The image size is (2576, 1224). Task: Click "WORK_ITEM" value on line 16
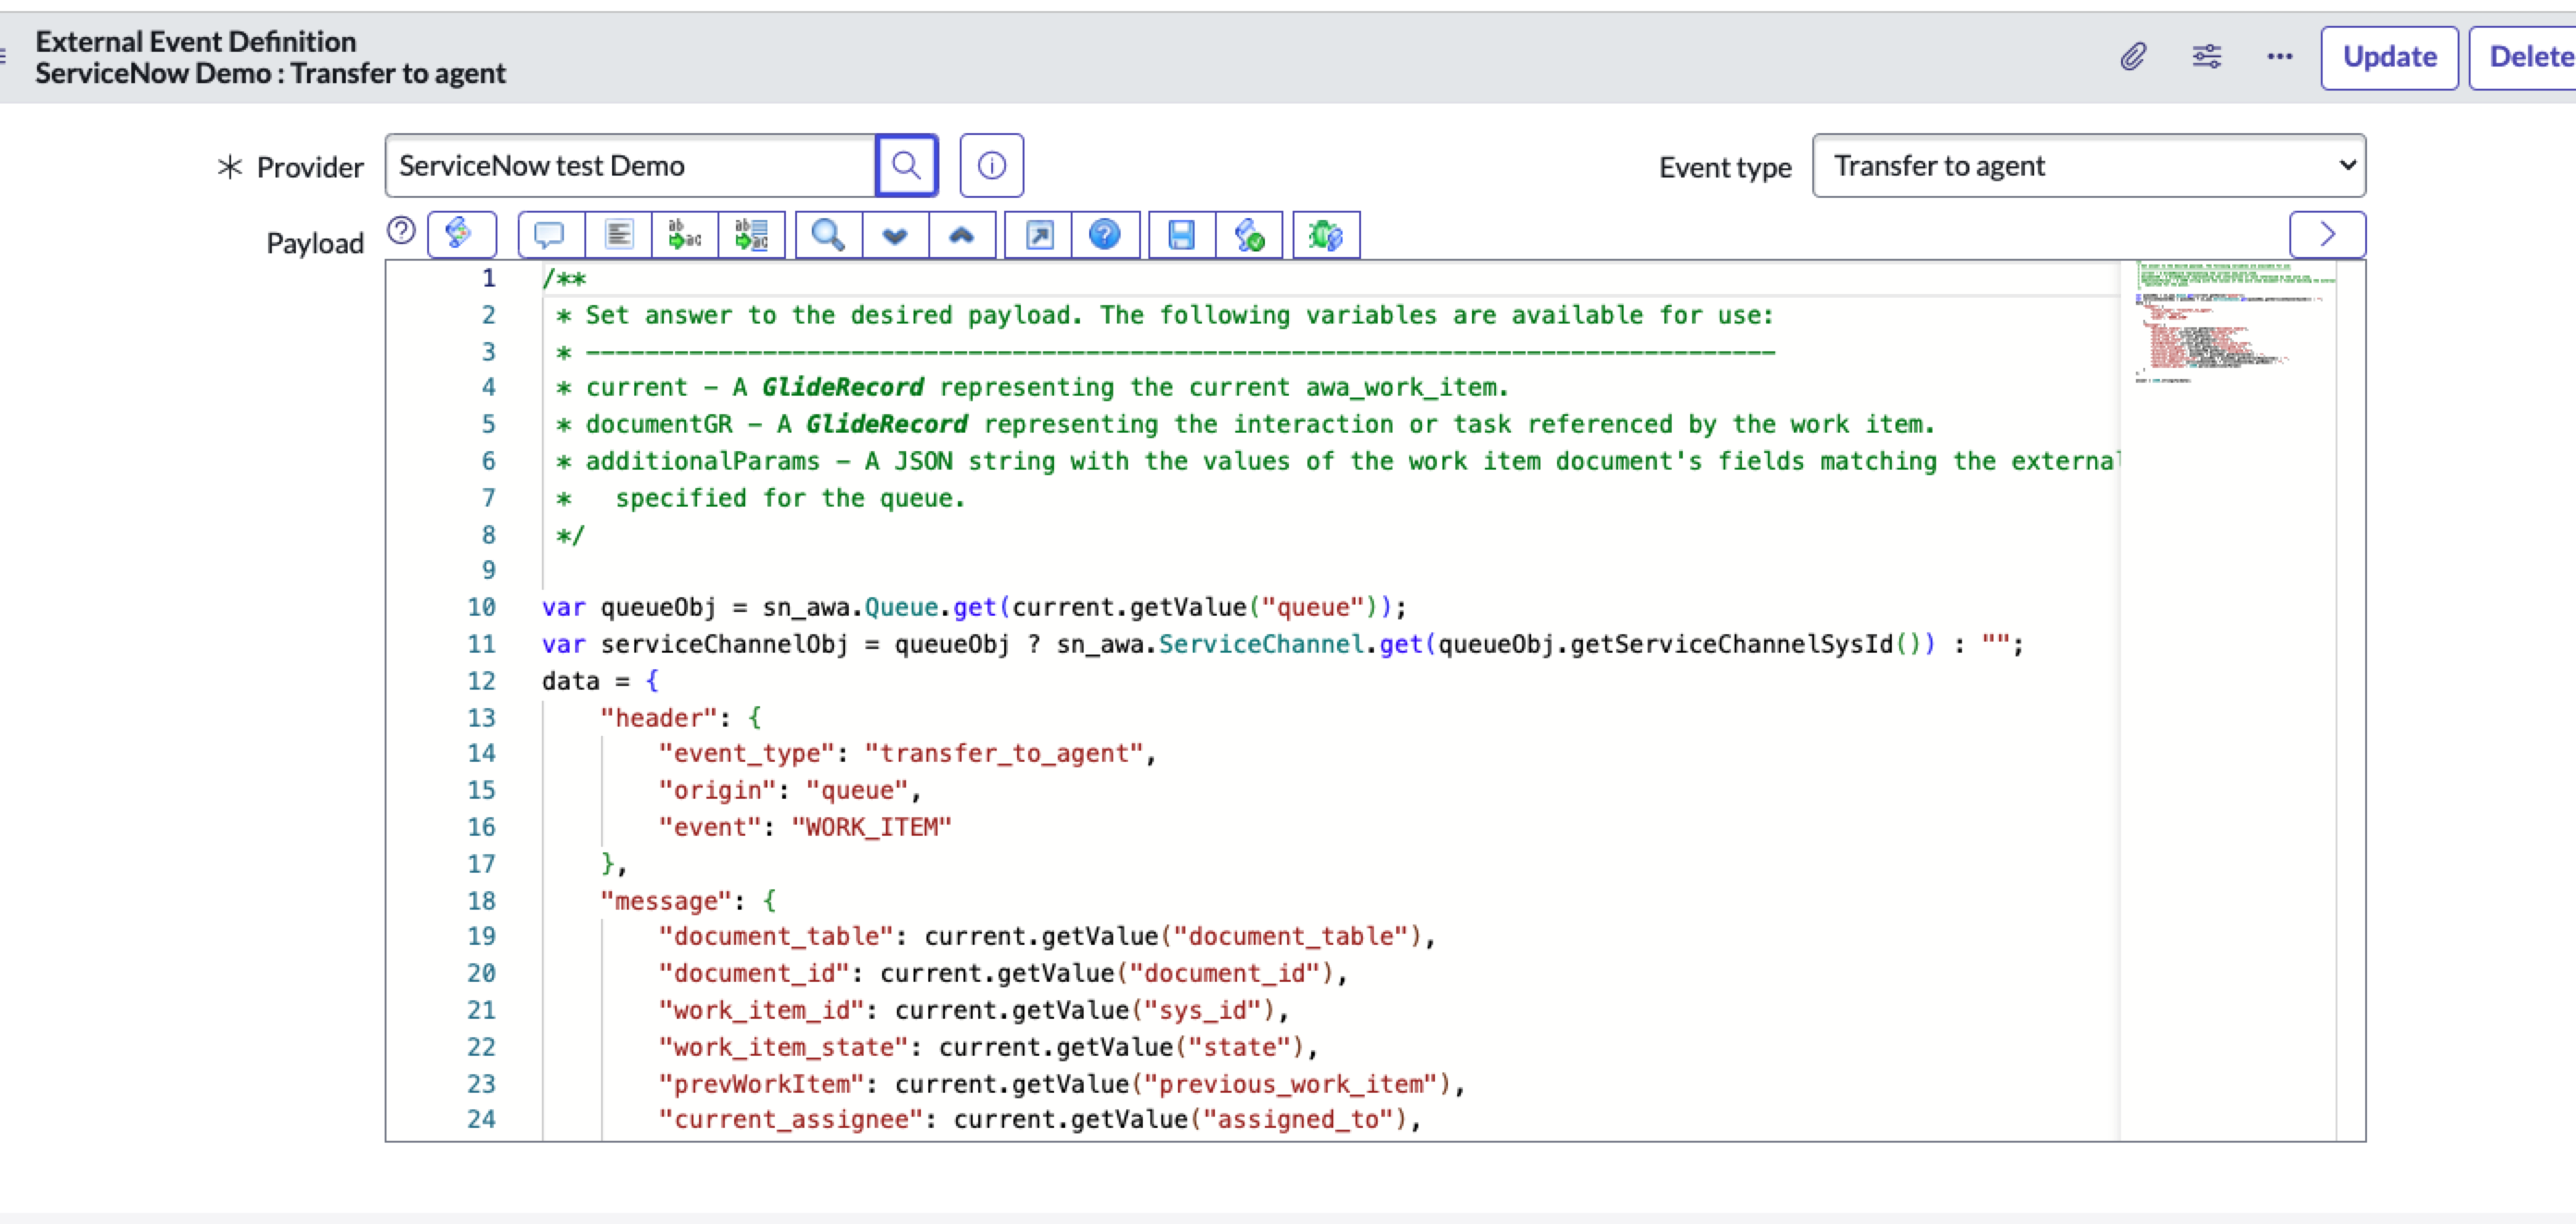[871, 827]
